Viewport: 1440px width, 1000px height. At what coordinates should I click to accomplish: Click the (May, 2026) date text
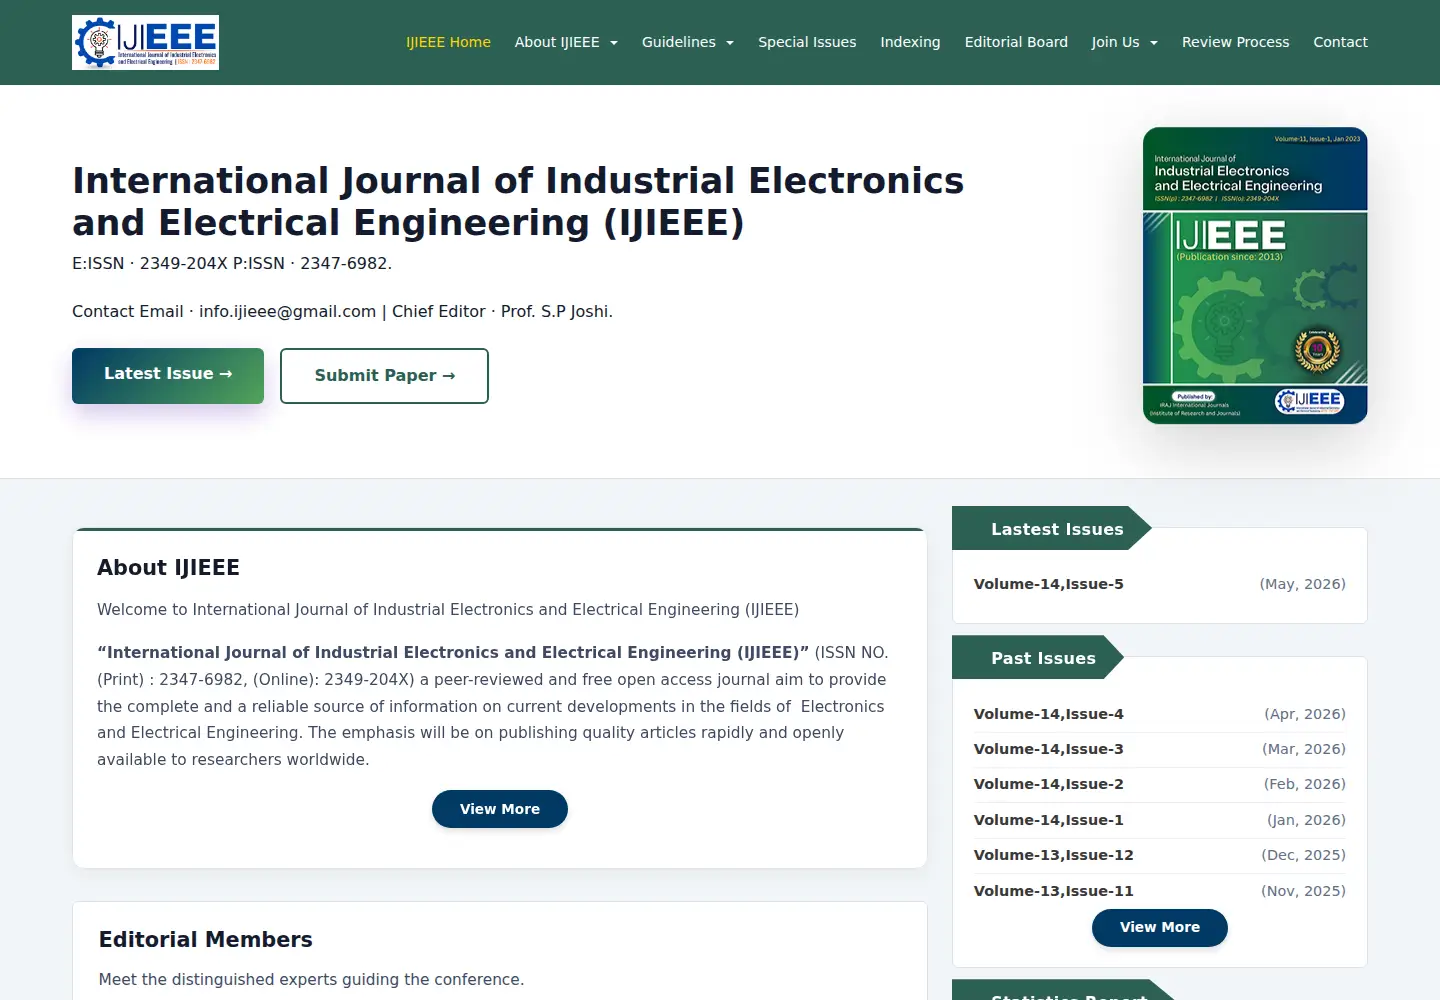pyautogui.click(x=1302, y=584)
